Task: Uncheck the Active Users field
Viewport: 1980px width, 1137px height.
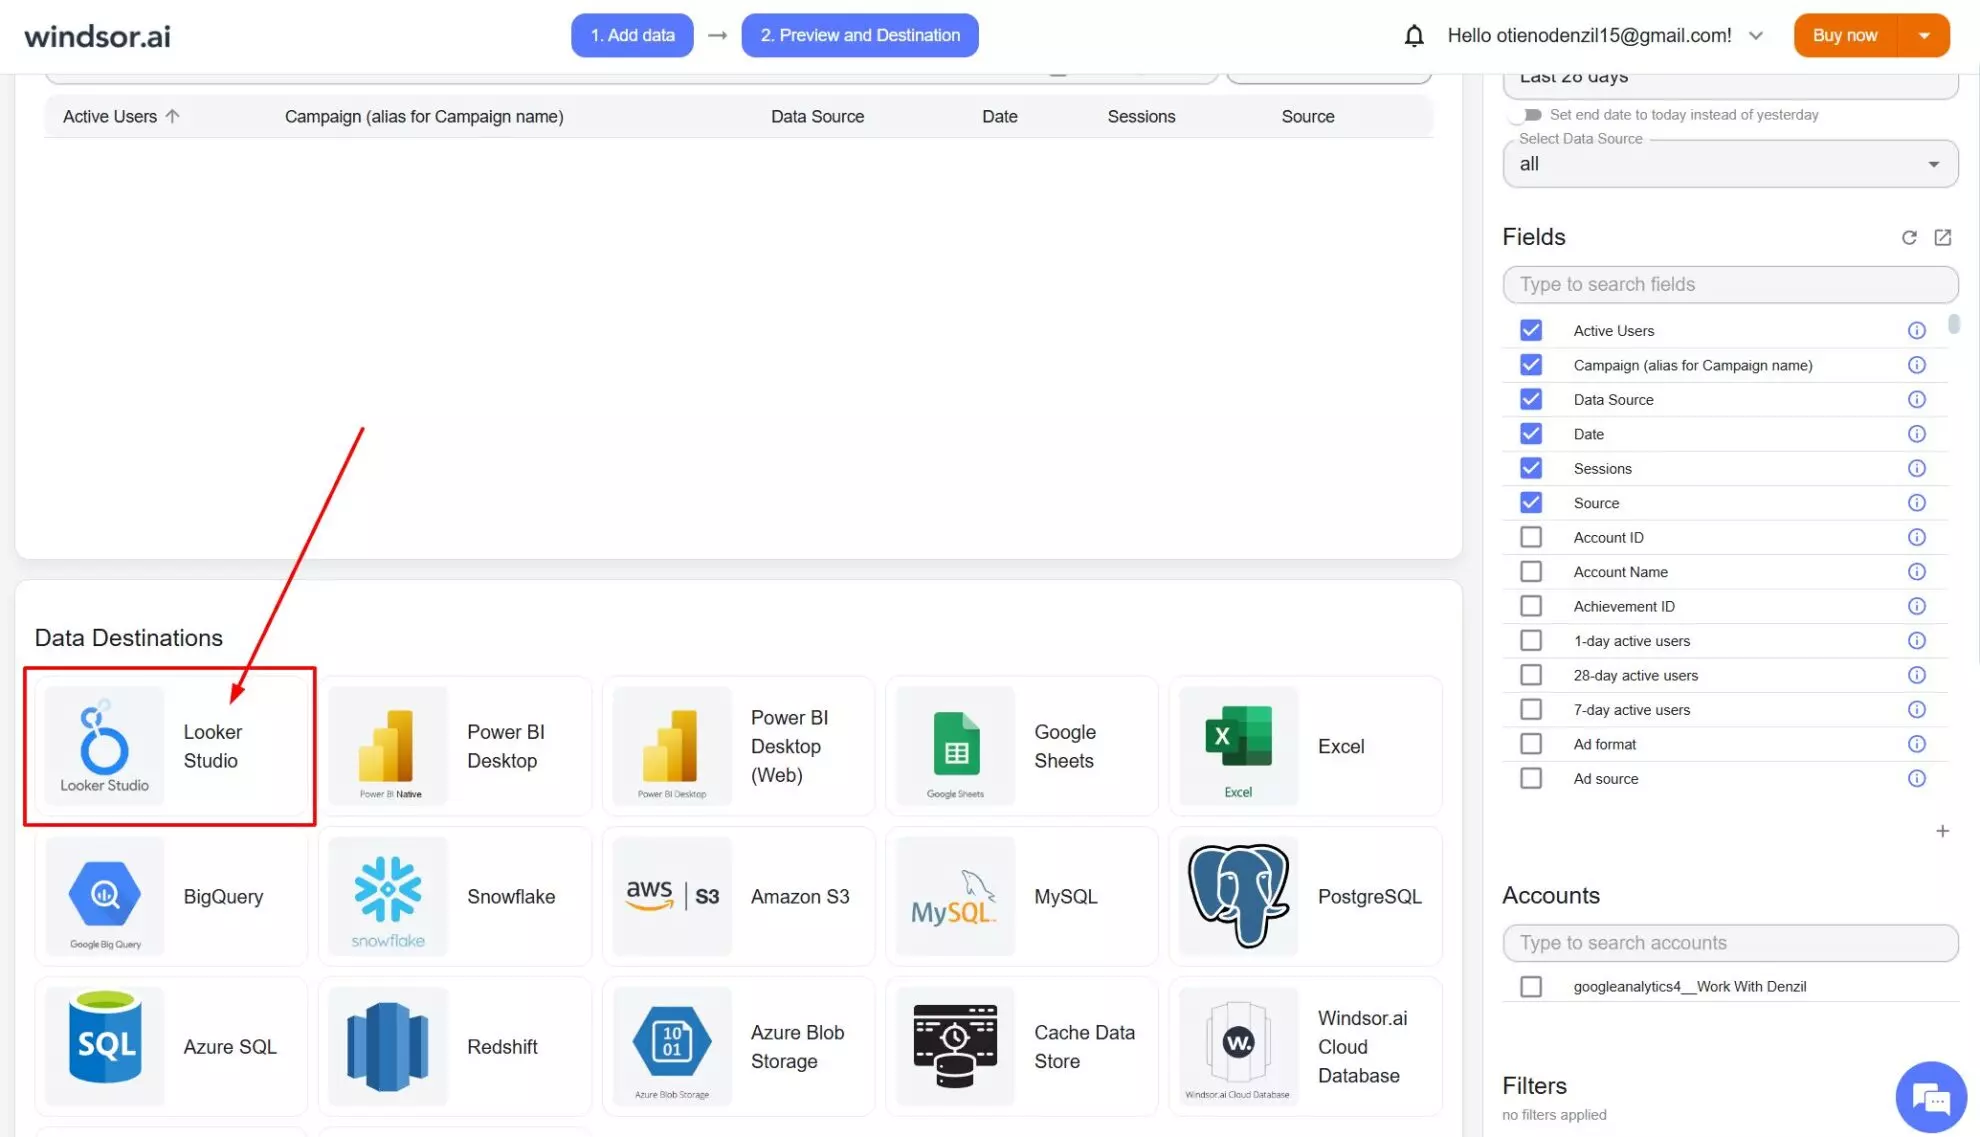Action: point(1530,330)
